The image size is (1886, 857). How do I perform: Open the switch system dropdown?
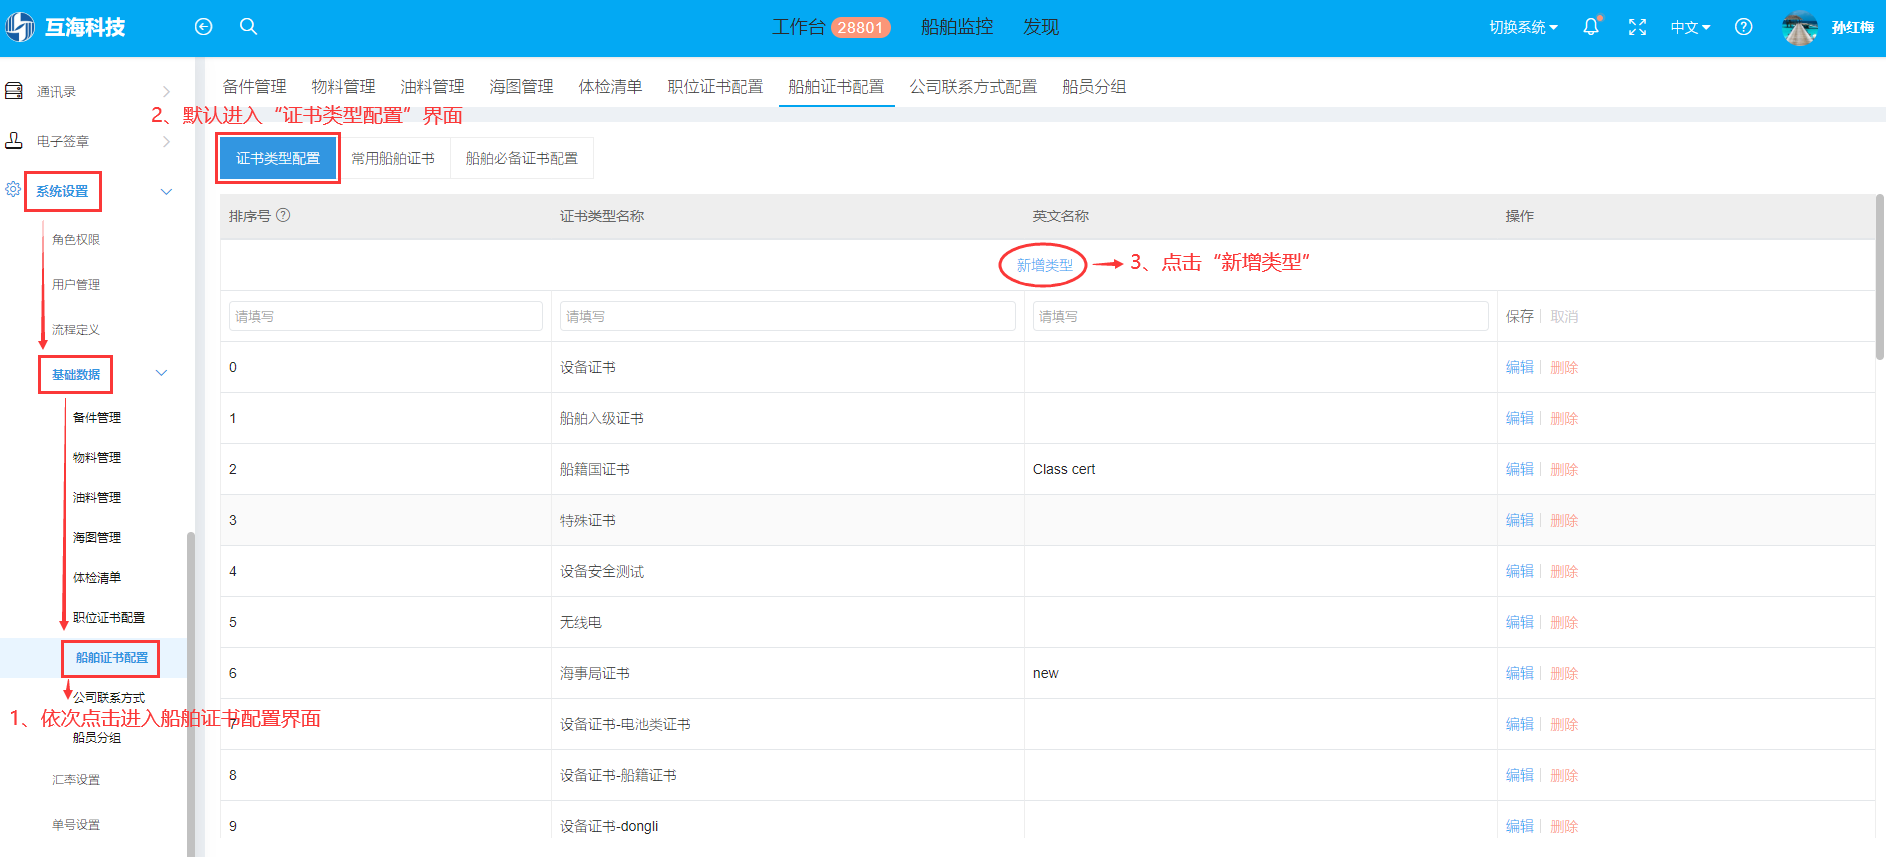(x=1523, y=27)
